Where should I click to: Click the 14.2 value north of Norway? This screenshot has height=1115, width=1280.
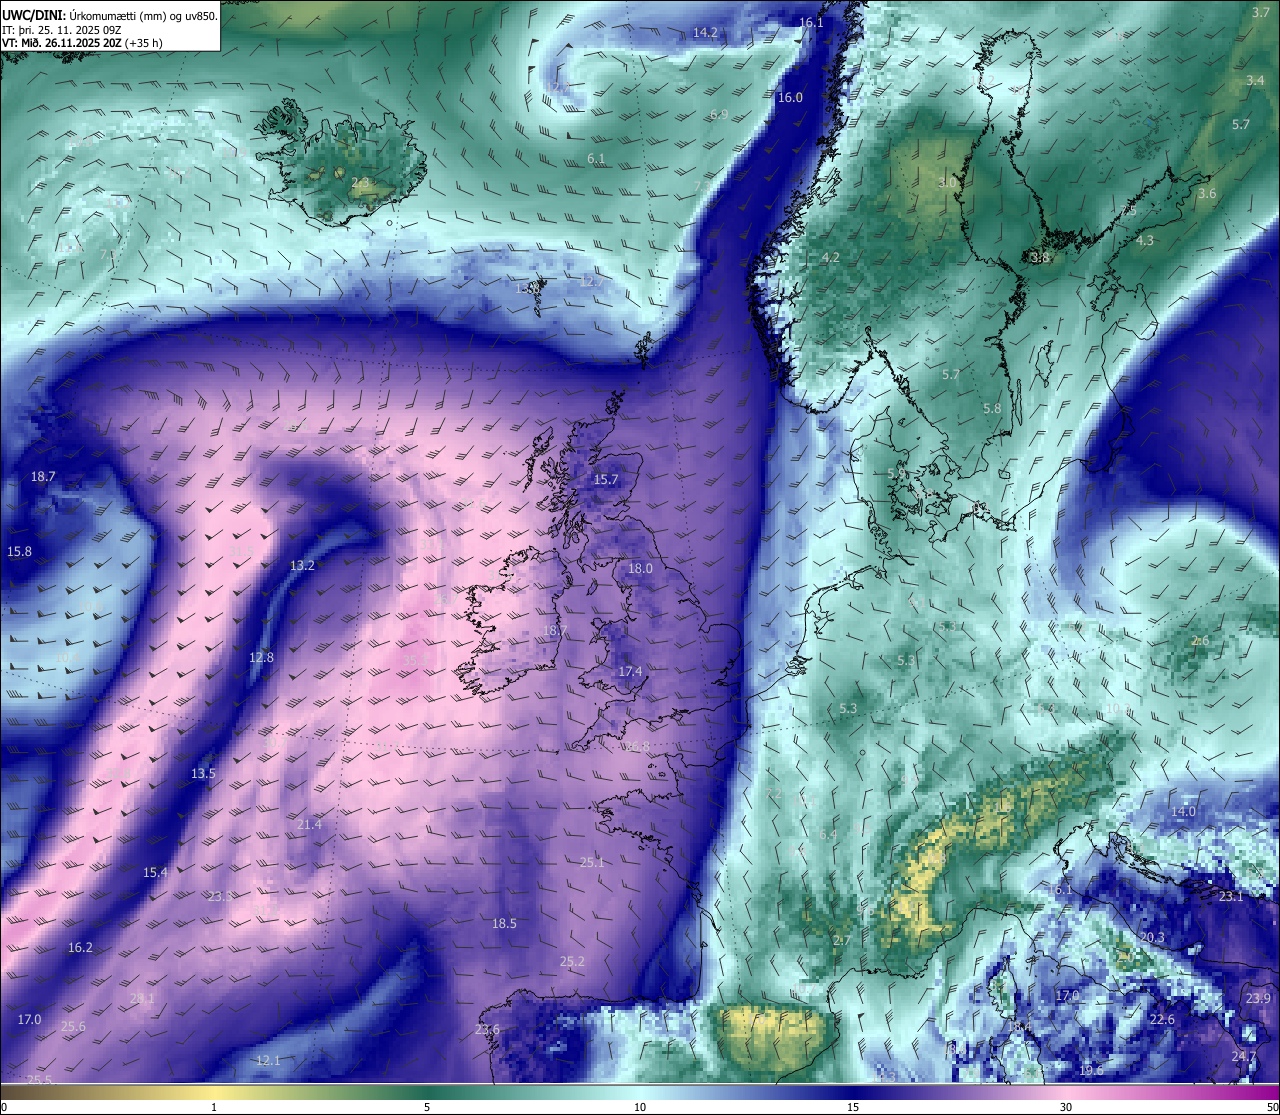point(705,33)
